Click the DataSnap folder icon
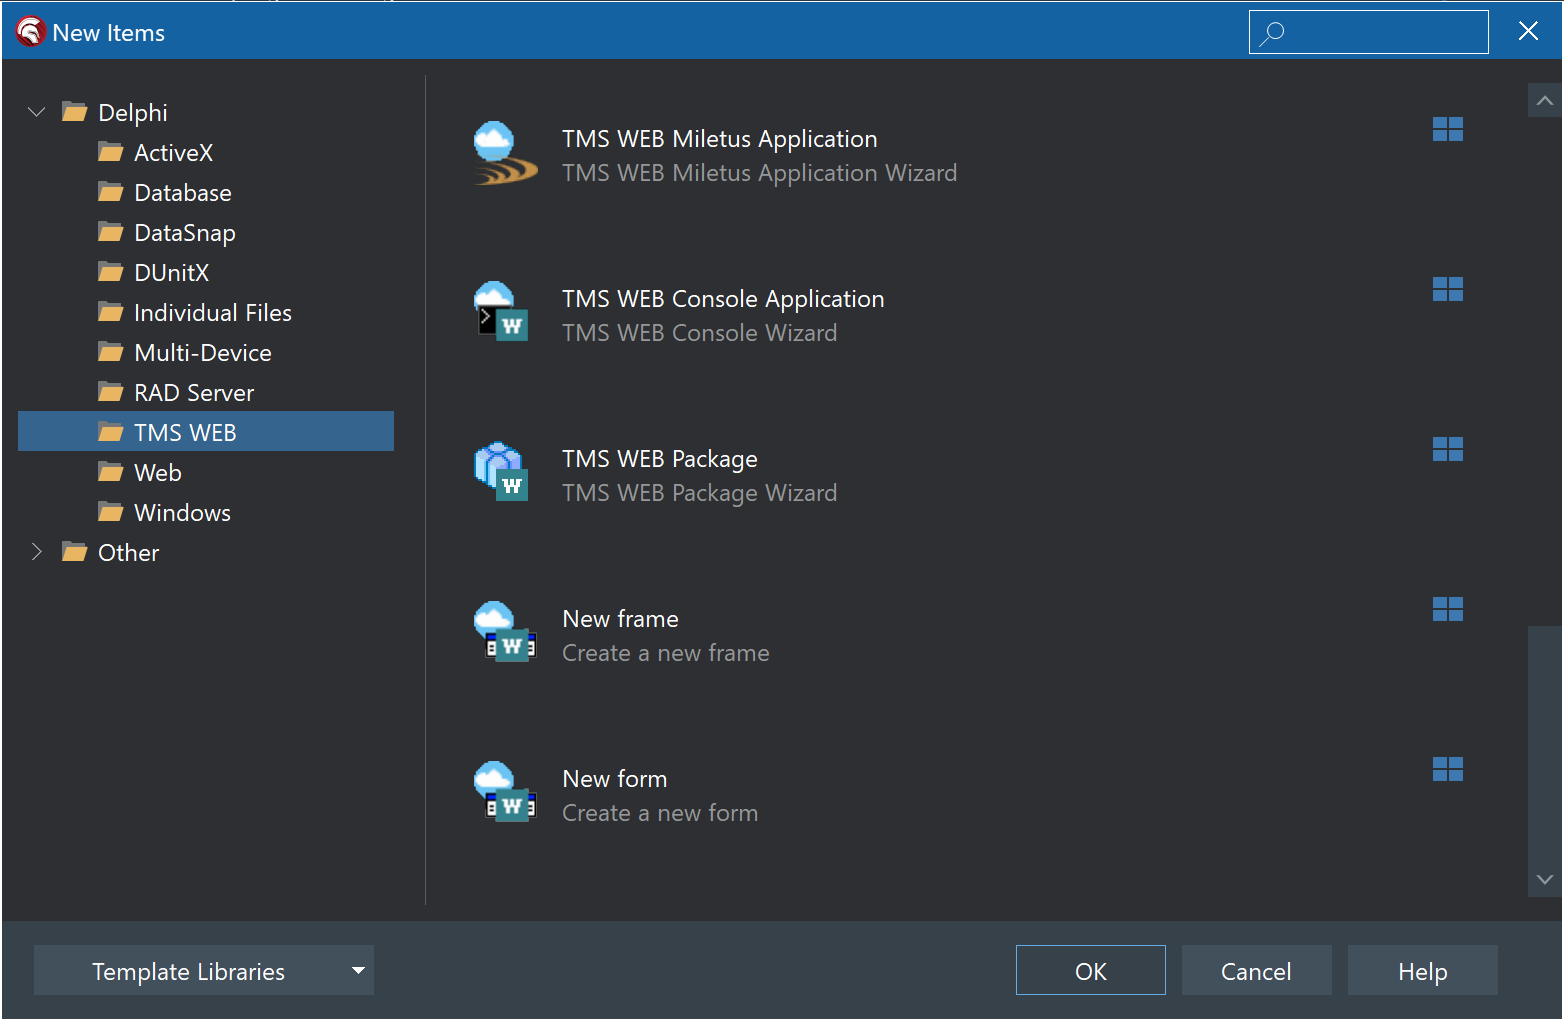Viewport: 1564px width, 1020px height. pyautogui.click(x=111, y=232)
